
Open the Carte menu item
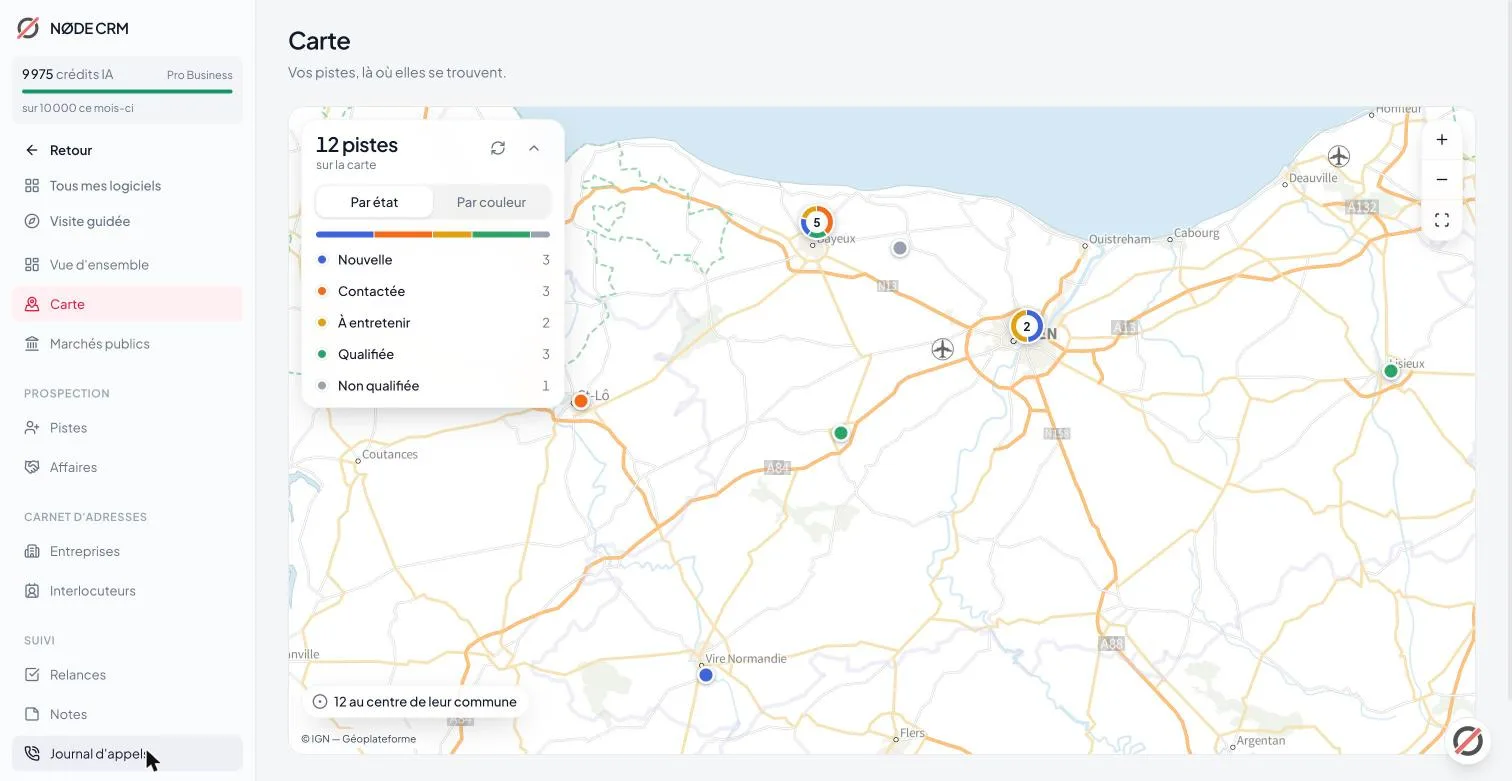[x=127, y=304]
